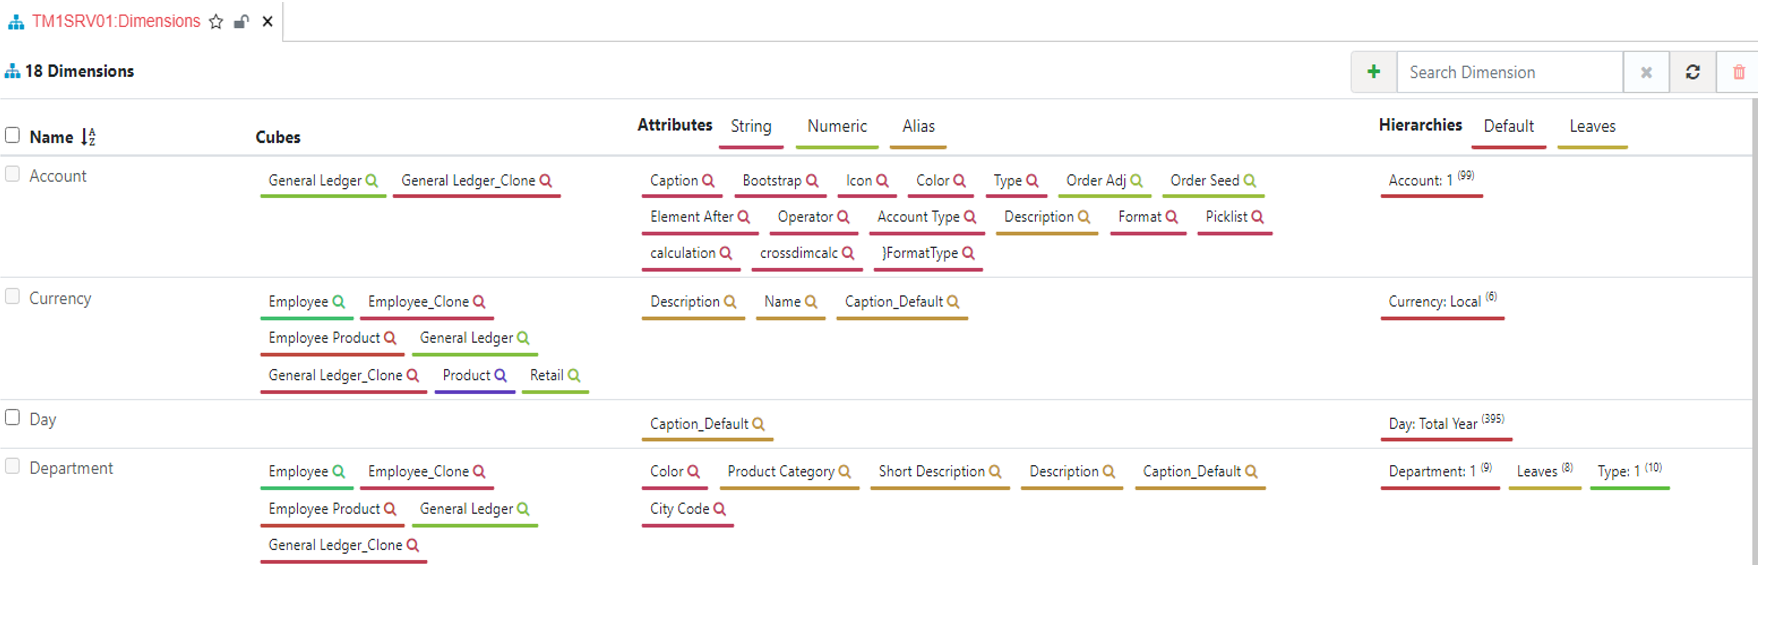Click the unlock icon on the Dimensions tab
Viewport: 1769px width, 627px height.
pos(241,21)
